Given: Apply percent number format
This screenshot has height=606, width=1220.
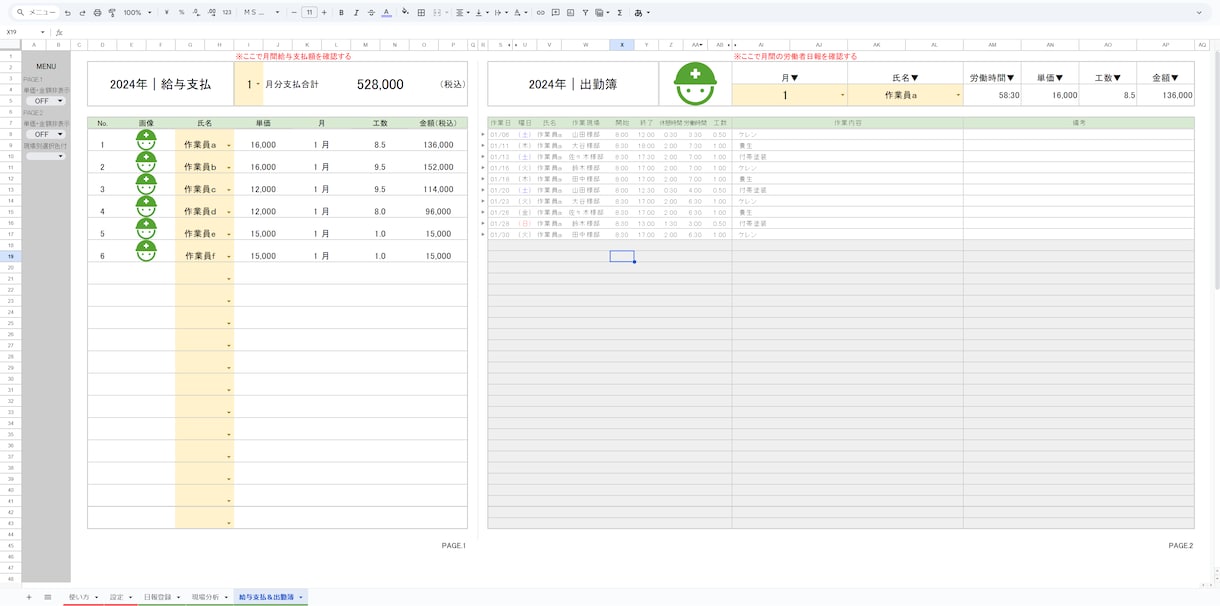Looking at the screenshot, I should [x=181, y=13].
